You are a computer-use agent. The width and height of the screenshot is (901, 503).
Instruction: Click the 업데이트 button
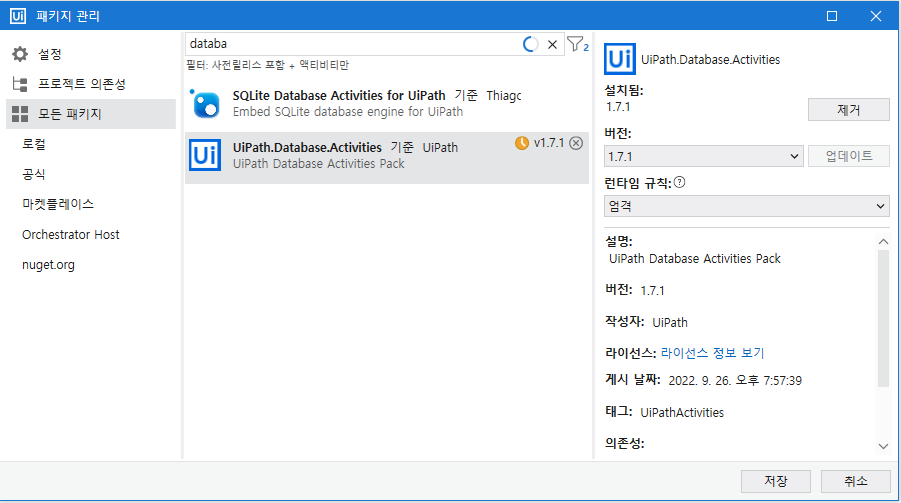point(849,156)
